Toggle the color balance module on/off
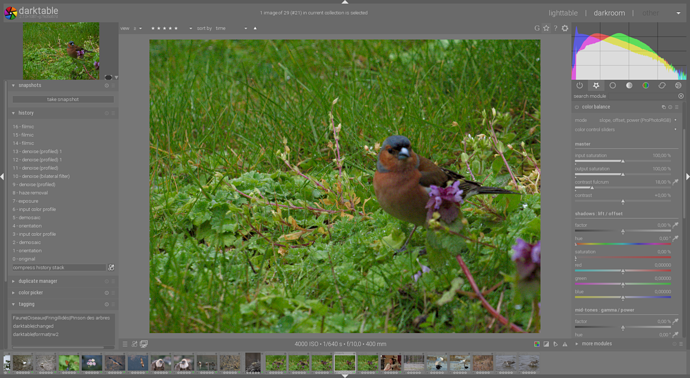This screenshot has width=690, height=378. [576, 107]
